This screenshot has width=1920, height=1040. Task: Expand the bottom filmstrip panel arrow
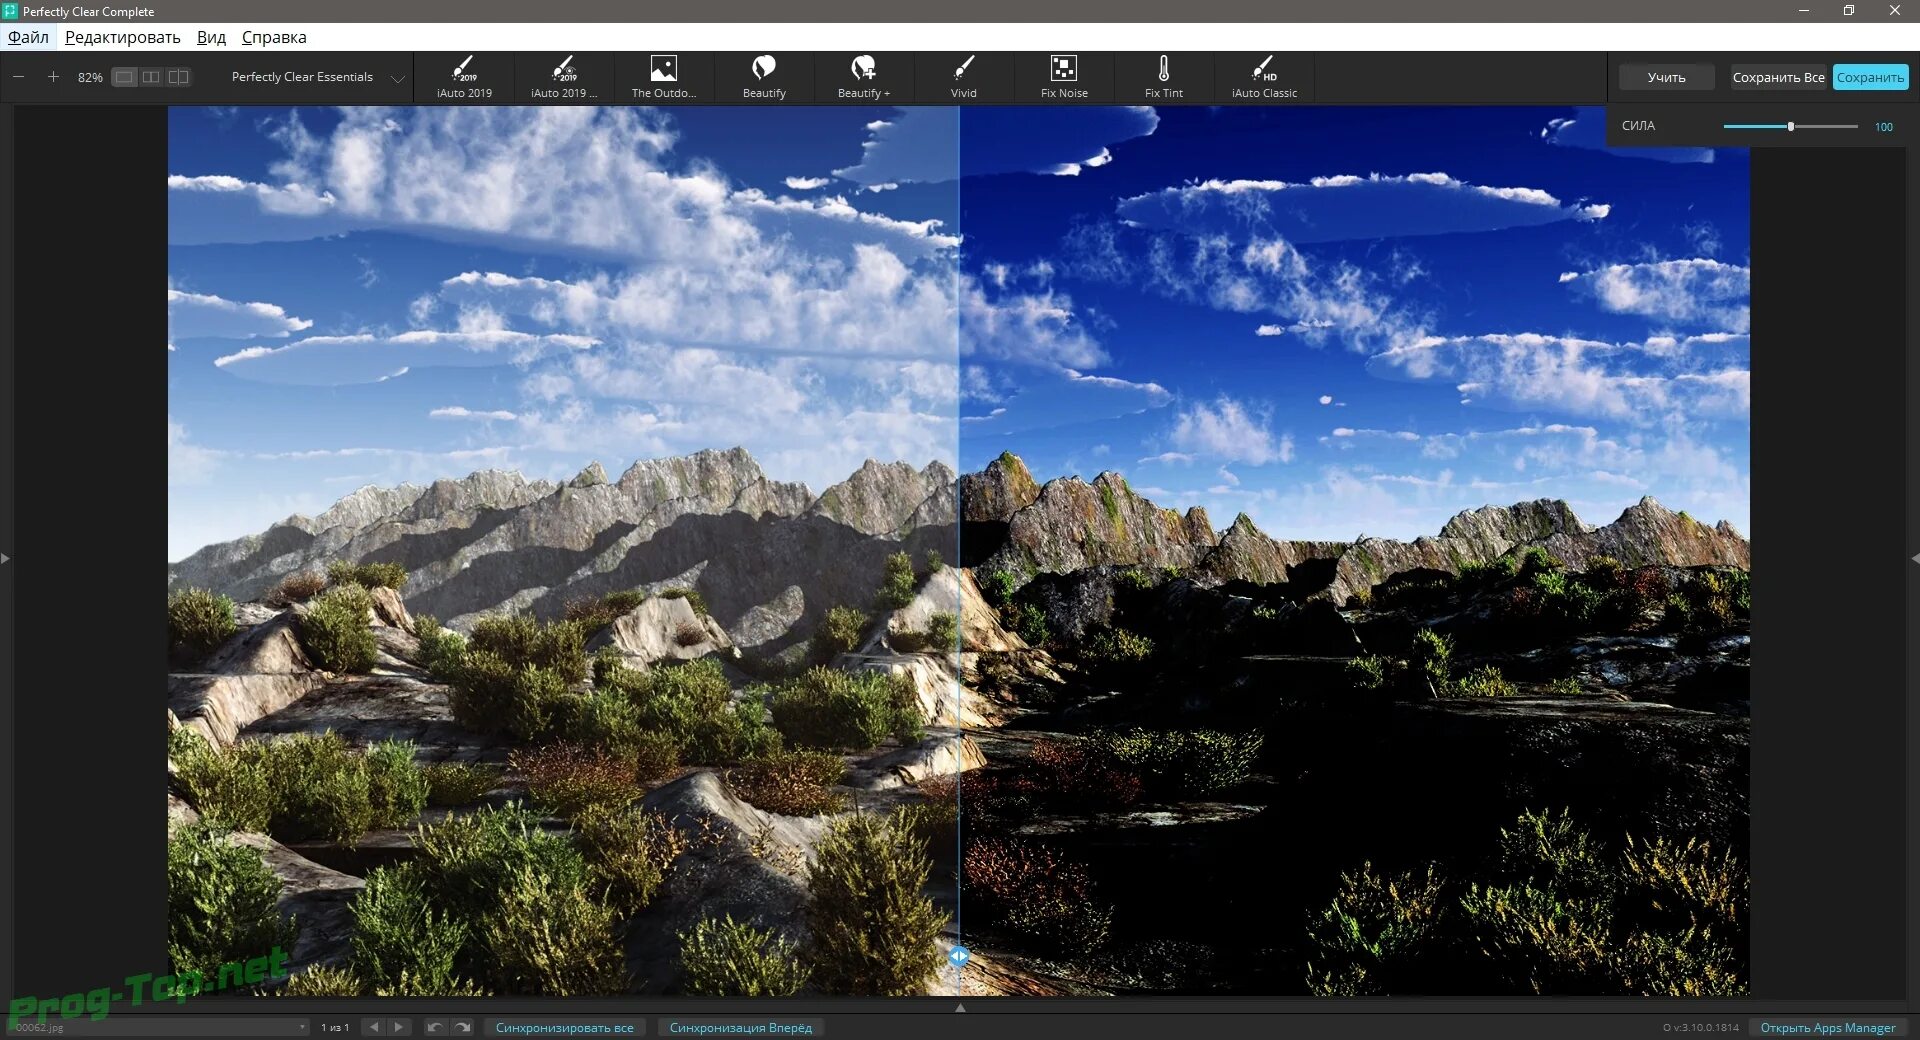960,1007
